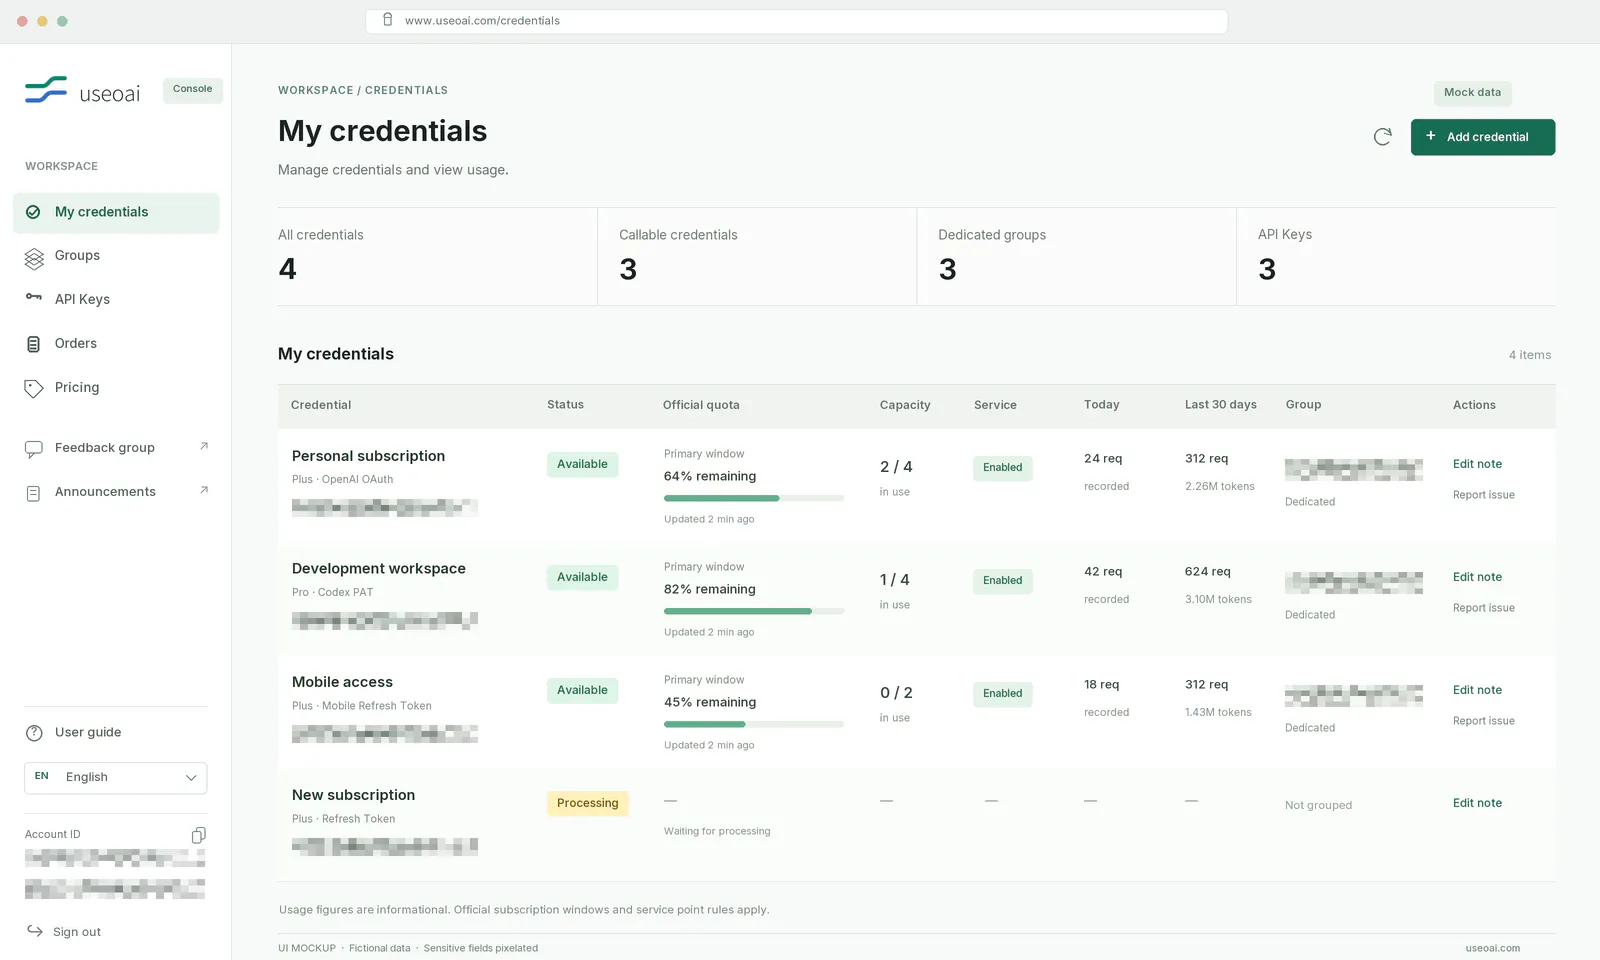
Task: Copy the Account ID with the copy icon
Action: coord(199,835)
